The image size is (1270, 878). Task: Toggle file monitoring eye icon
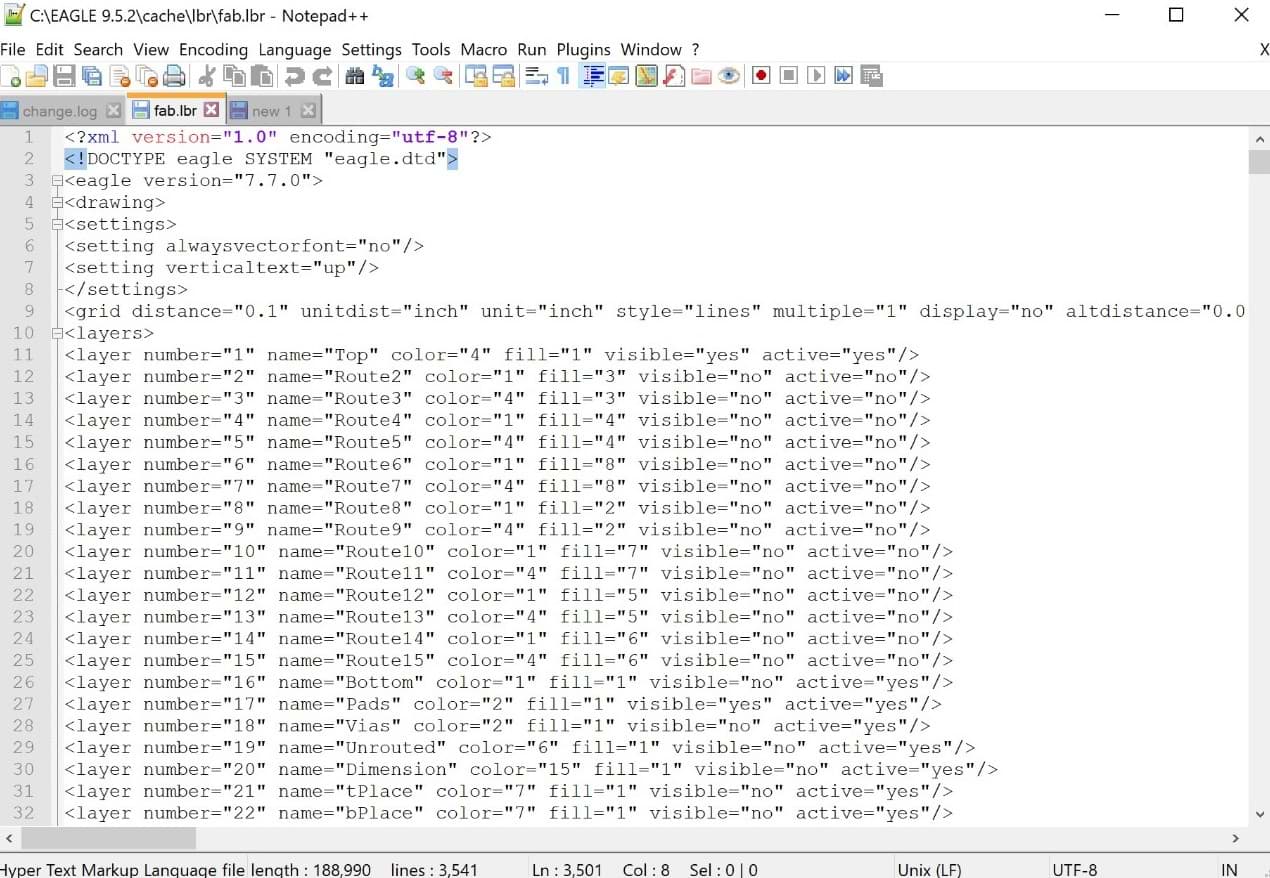(x=729, y=76)
